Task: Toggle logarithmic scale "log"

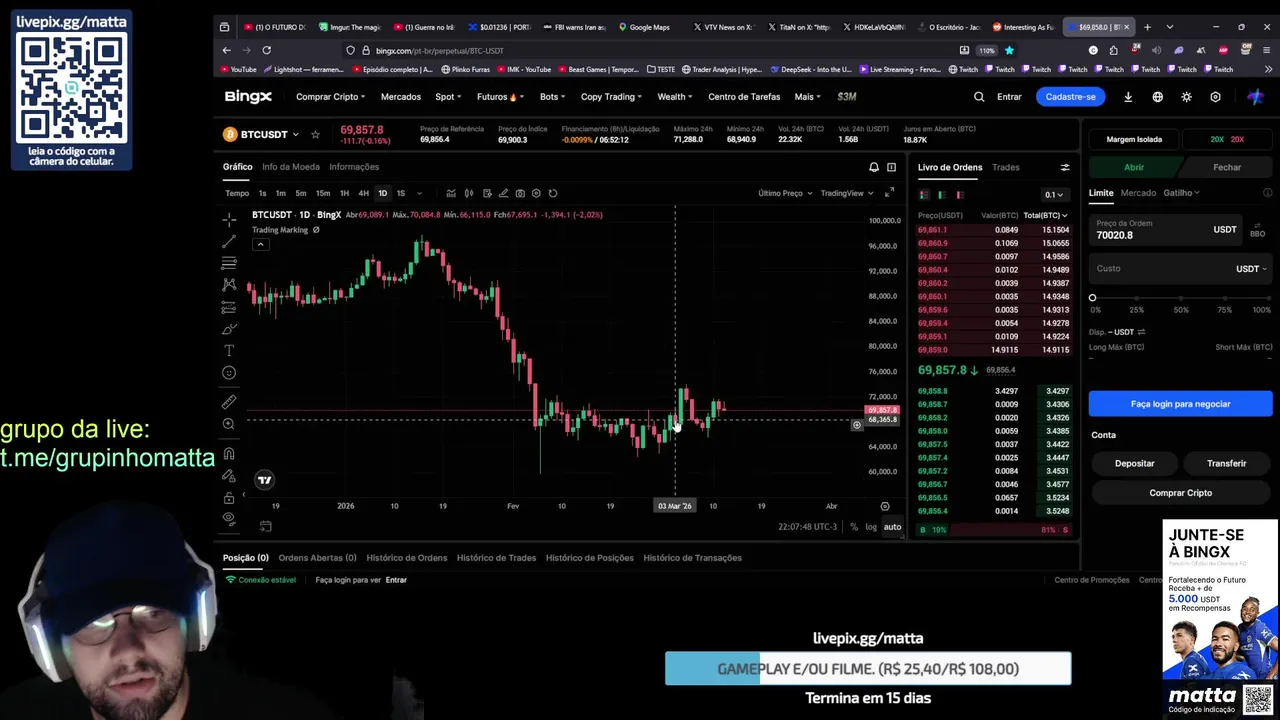Action: 871,527
